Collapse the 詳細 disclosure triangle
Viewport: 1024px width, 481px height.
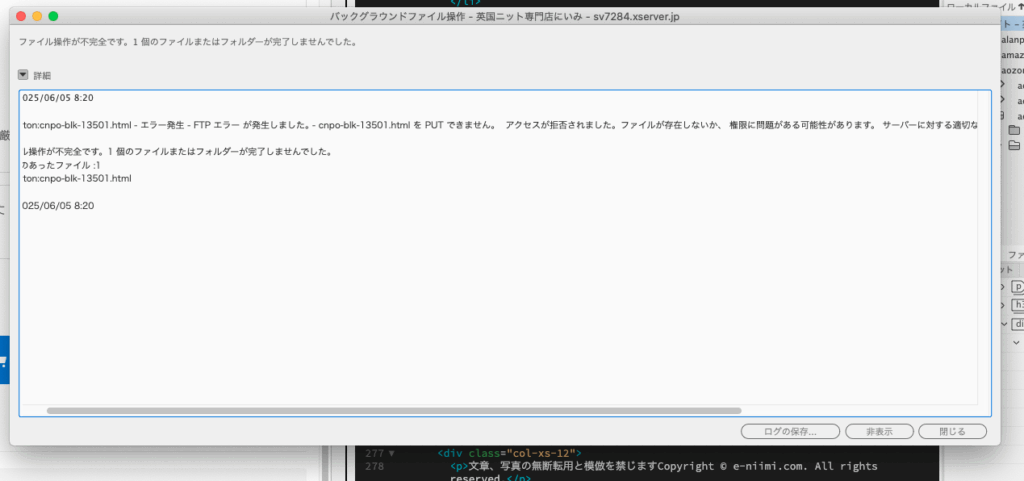point(24,75)
